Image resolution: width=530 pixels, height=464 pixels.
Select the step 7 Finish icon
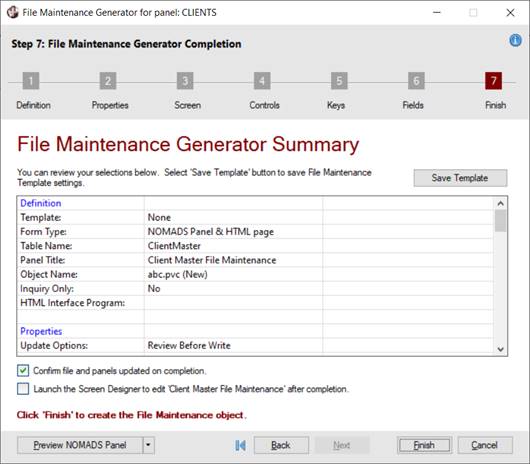click(x=493, y=81)
